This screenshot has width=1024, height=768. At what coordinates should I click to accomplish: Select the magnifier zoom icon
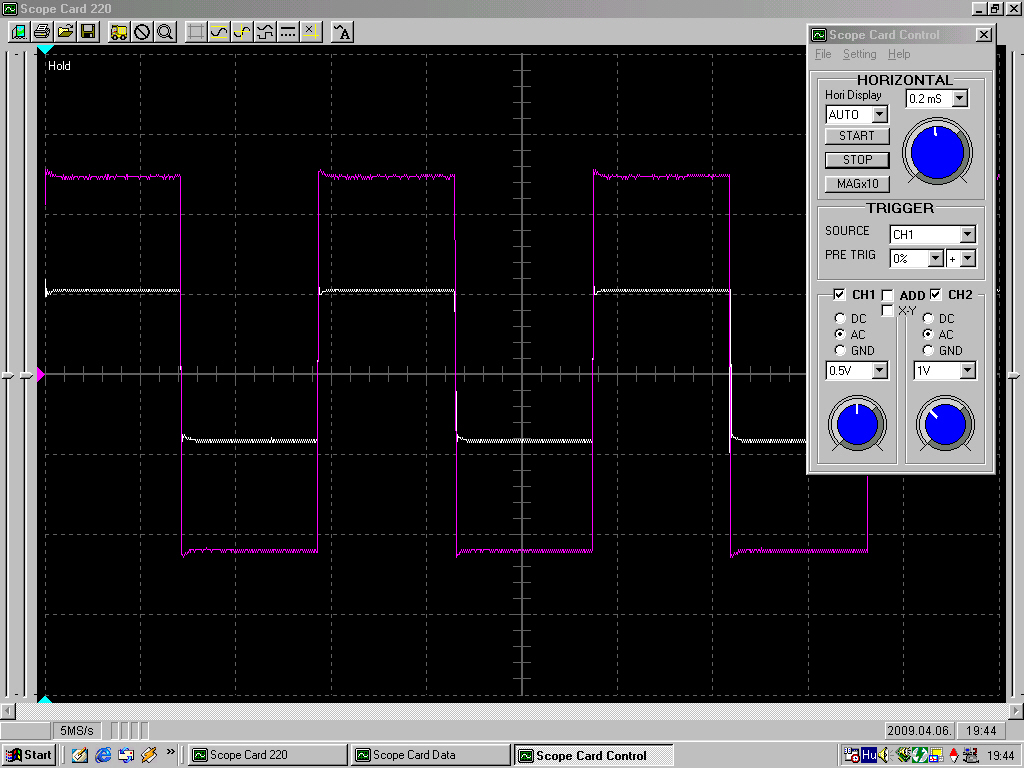[x=165, y=31]
